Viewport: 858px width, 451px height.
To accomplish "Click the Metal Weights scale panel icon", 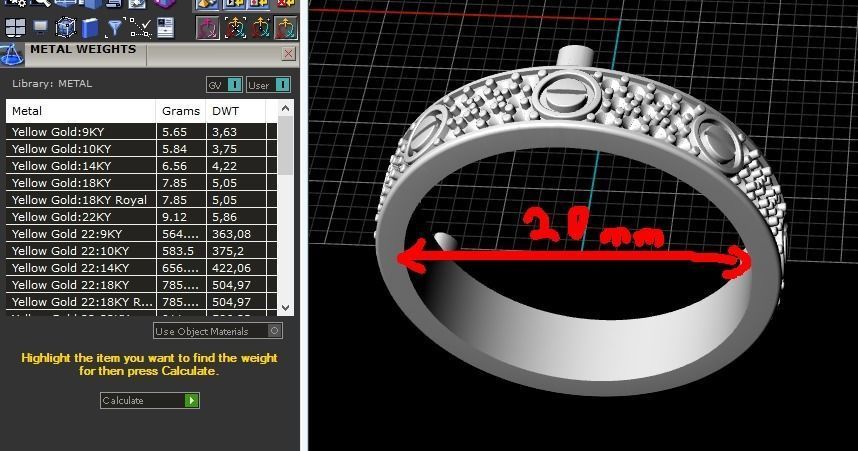I will [x=11, y=55].
